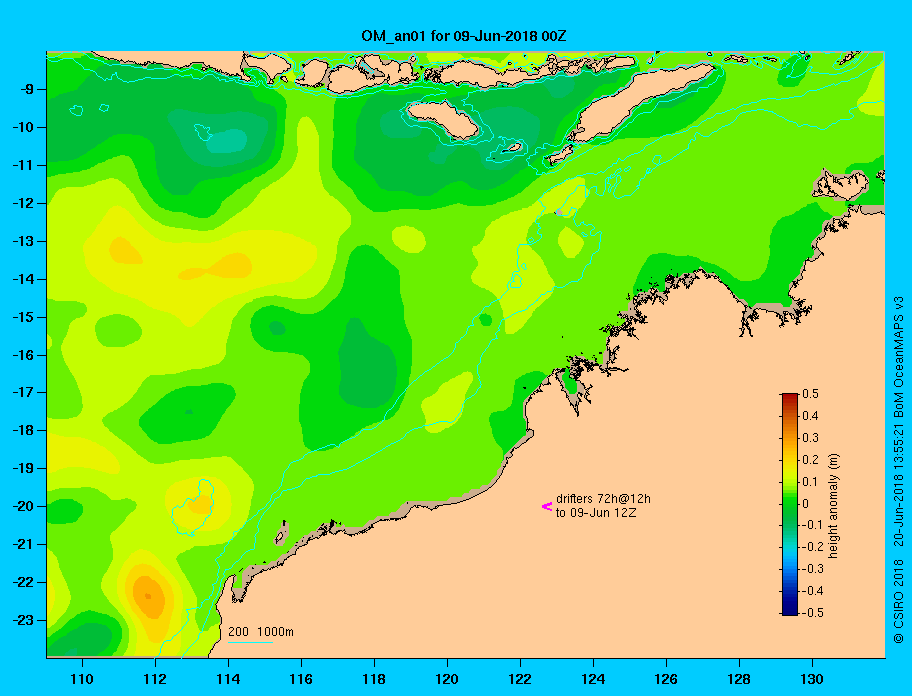Click the timestamp "20-Jun-2018 13:55:21"
The height and width of the screenshot is (696, 912).
(899, 485)
